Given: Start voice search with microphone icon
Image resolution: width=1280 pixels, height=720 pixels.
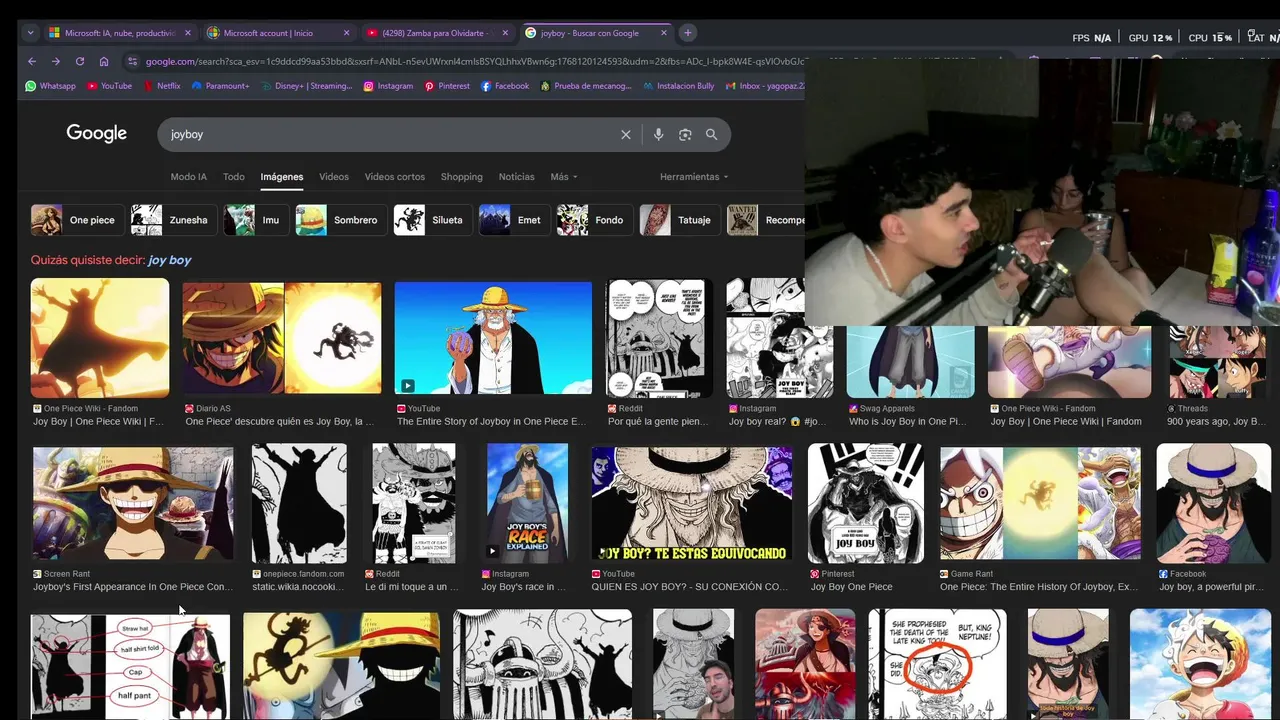Looking at the screenshot, I should pos(658,135).
